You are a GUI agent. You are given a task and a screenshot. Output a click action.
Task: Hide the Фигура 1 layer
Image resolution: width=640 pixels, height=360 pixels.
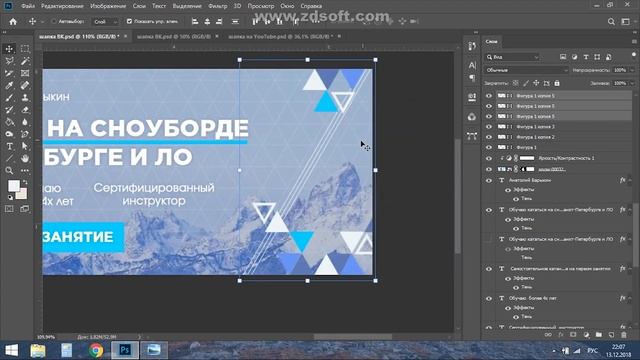pos(489,147)
